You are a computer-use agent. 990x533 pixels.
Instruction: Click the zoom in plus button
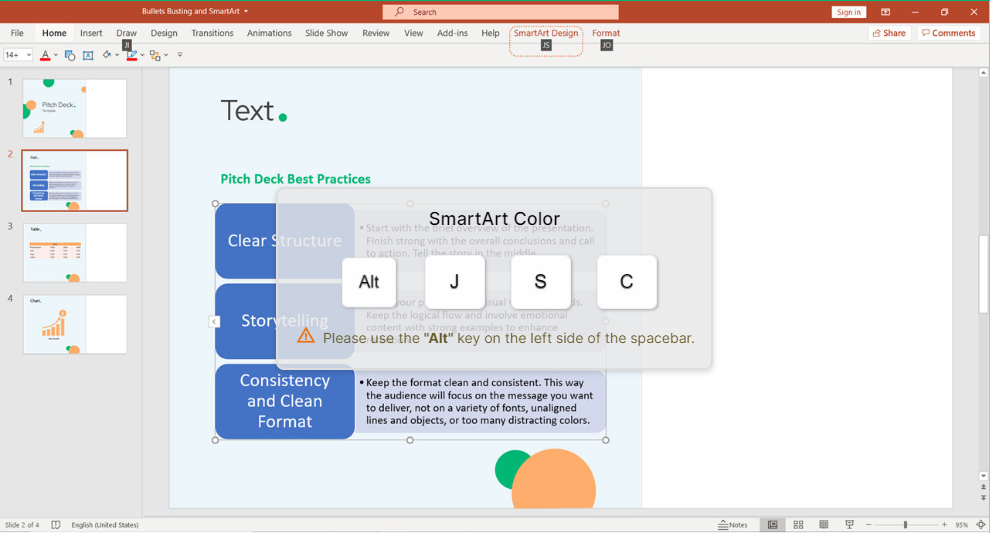tap(945, 525)
